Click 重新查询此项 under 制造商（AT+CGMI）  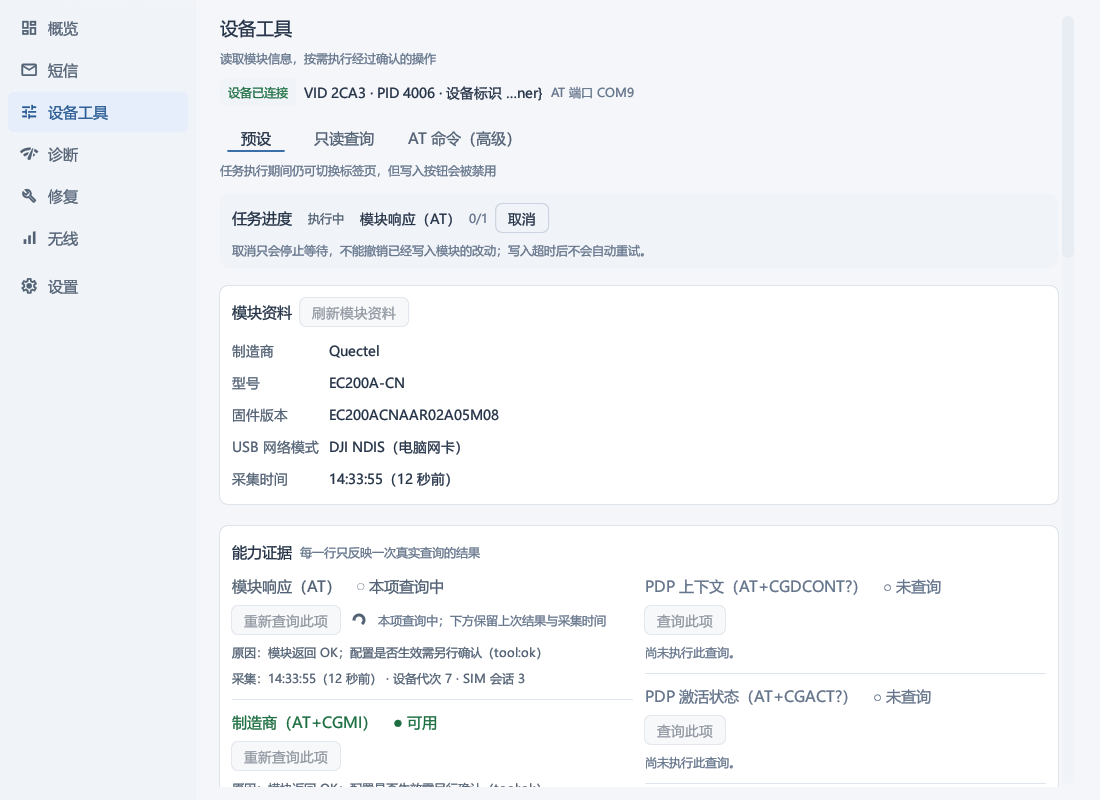click(x=286, y=757)
